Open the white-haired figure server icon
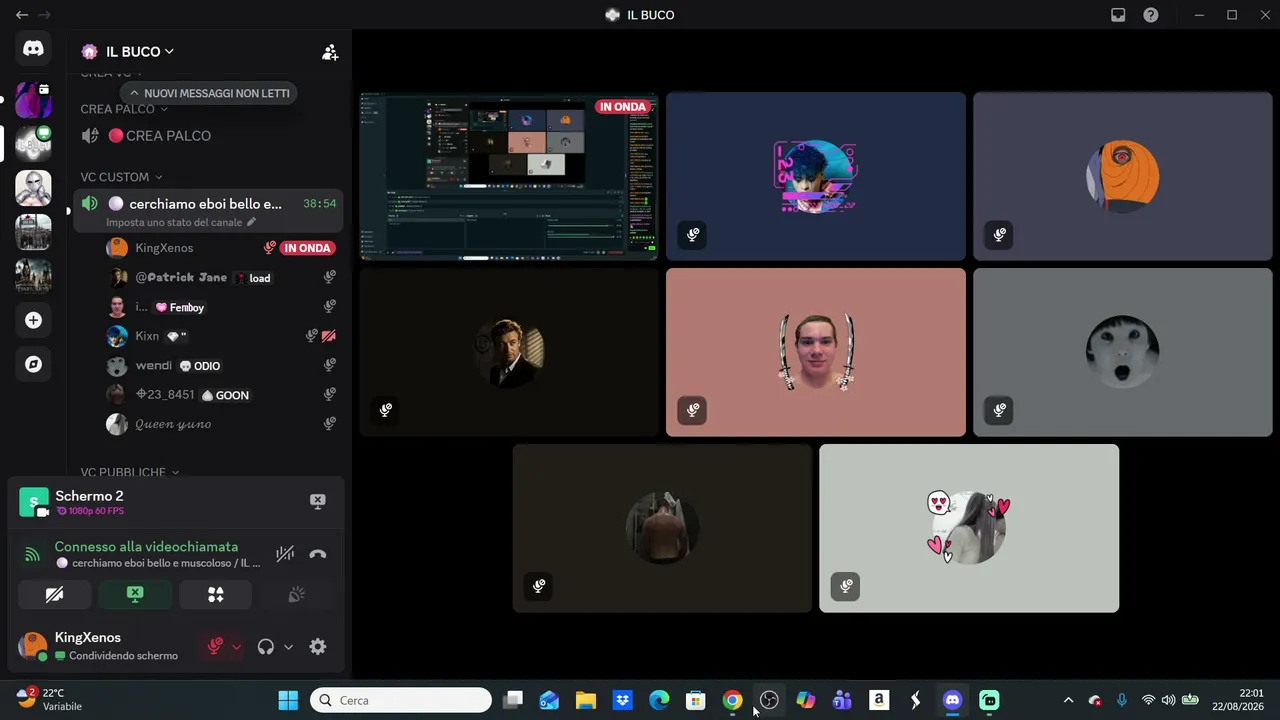Viewport: 1280px width, 720px height. coord(33,188)
